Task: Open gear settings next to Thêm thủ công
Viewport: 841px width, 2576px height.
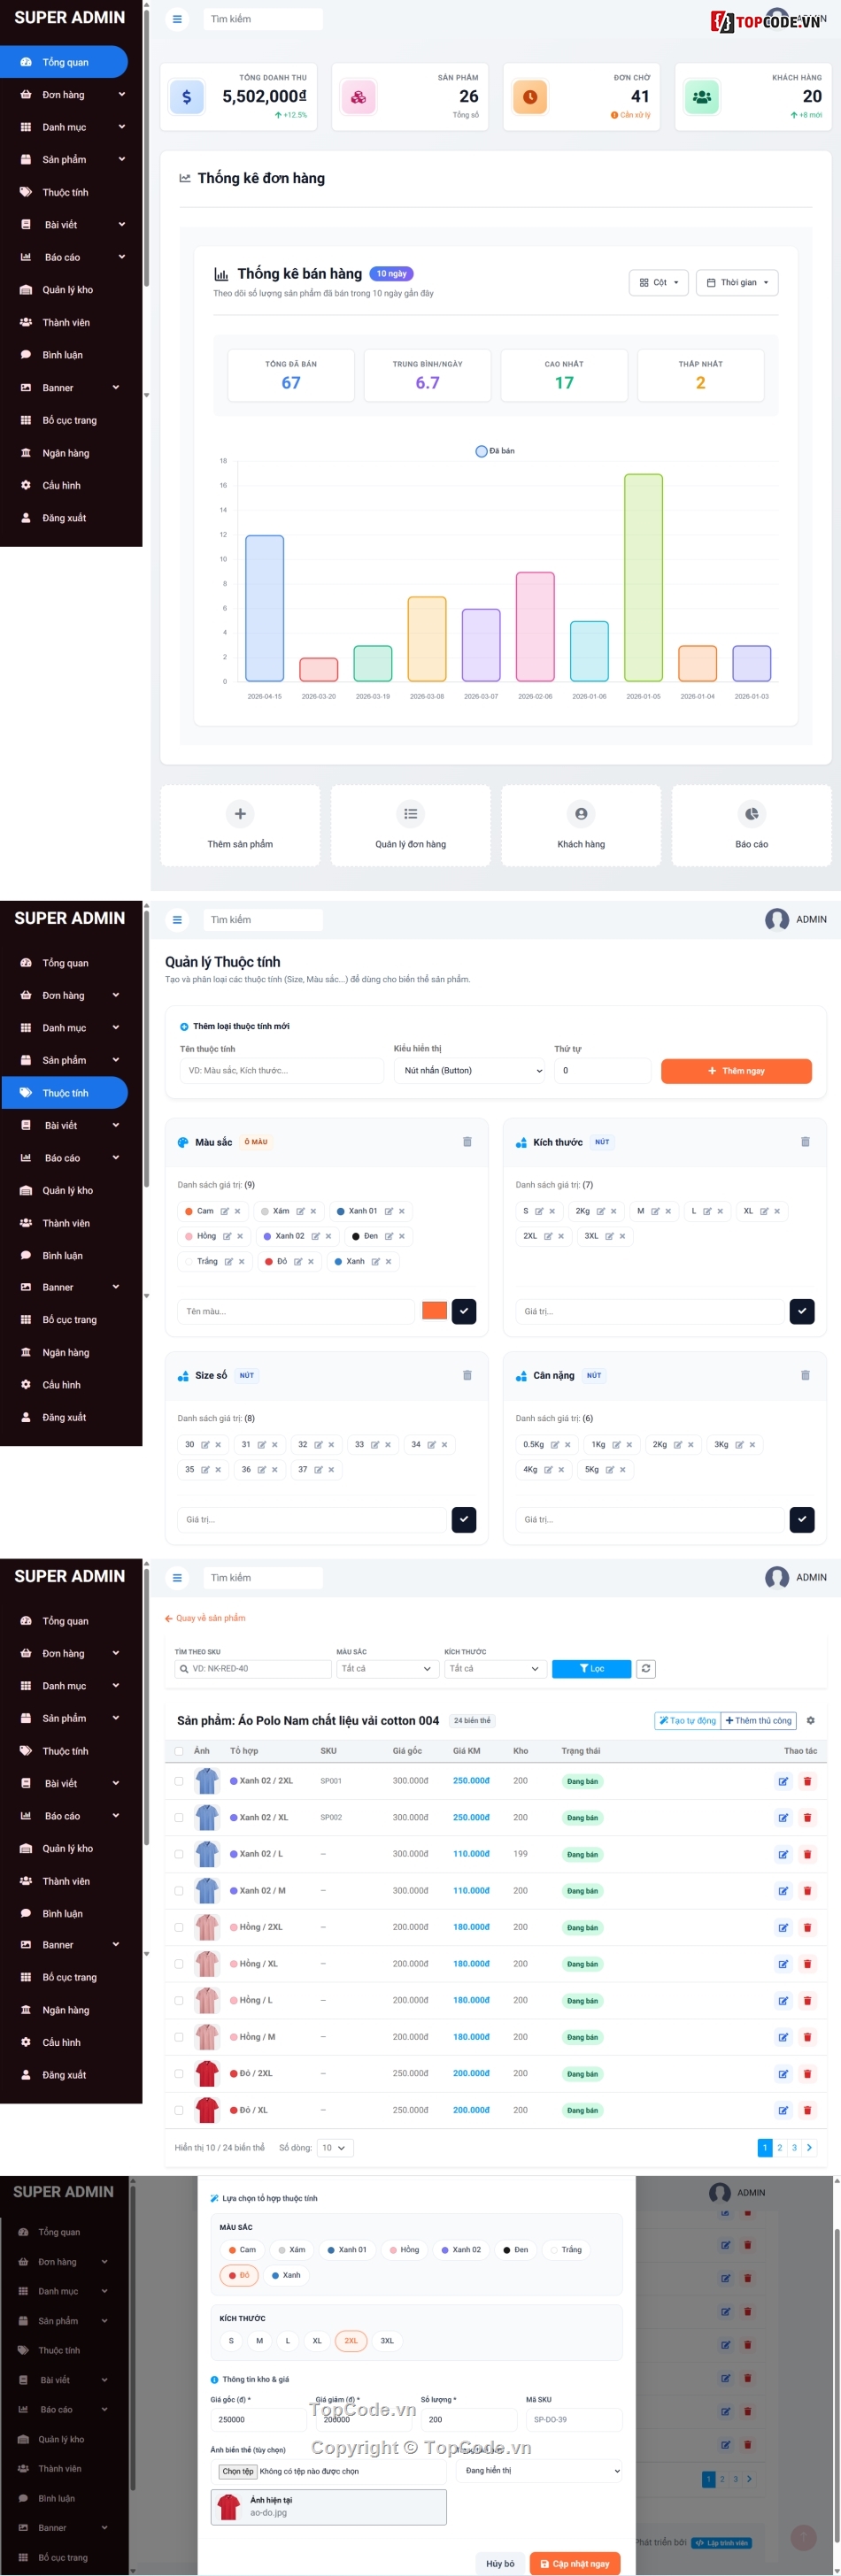Action: pyautogui.click(x=810, y=1720)
